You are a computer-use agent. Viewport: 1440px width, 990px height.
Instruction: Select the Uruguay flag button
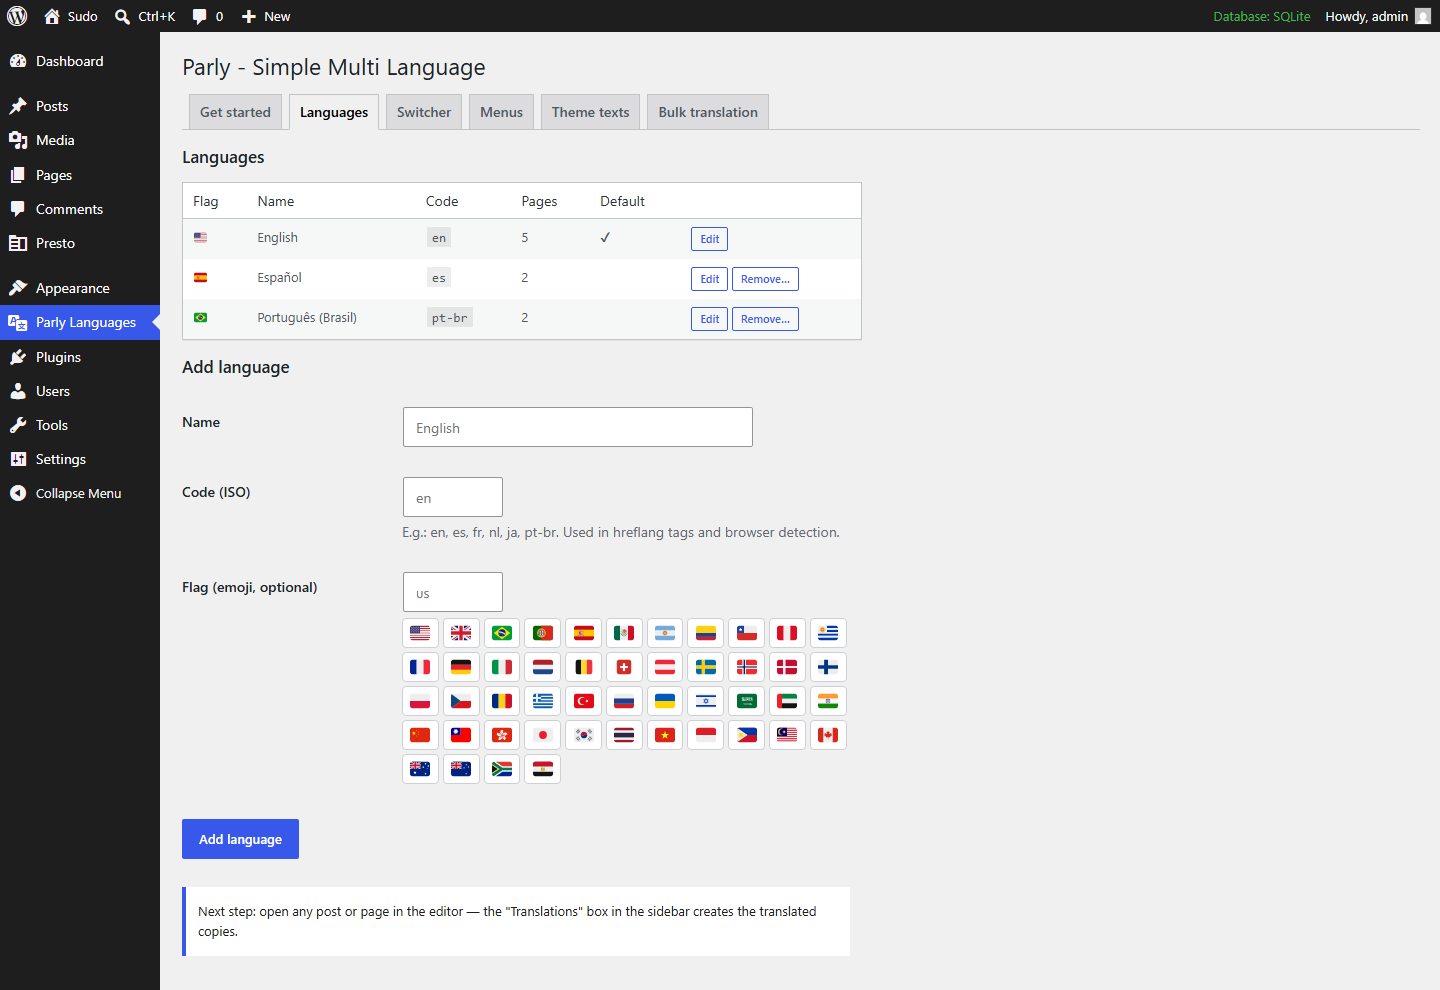(x=828, y=633)
